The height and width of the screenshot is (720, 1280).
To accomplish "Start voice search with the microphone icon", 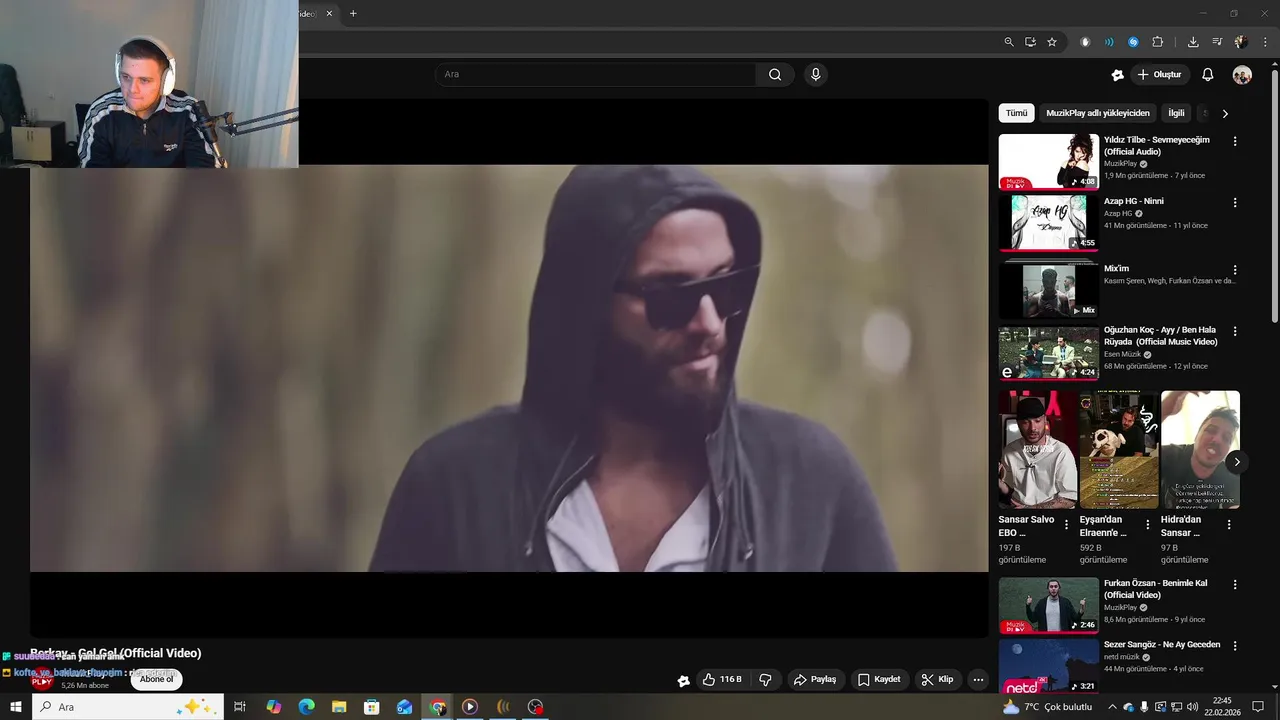I will click(816, 74).
